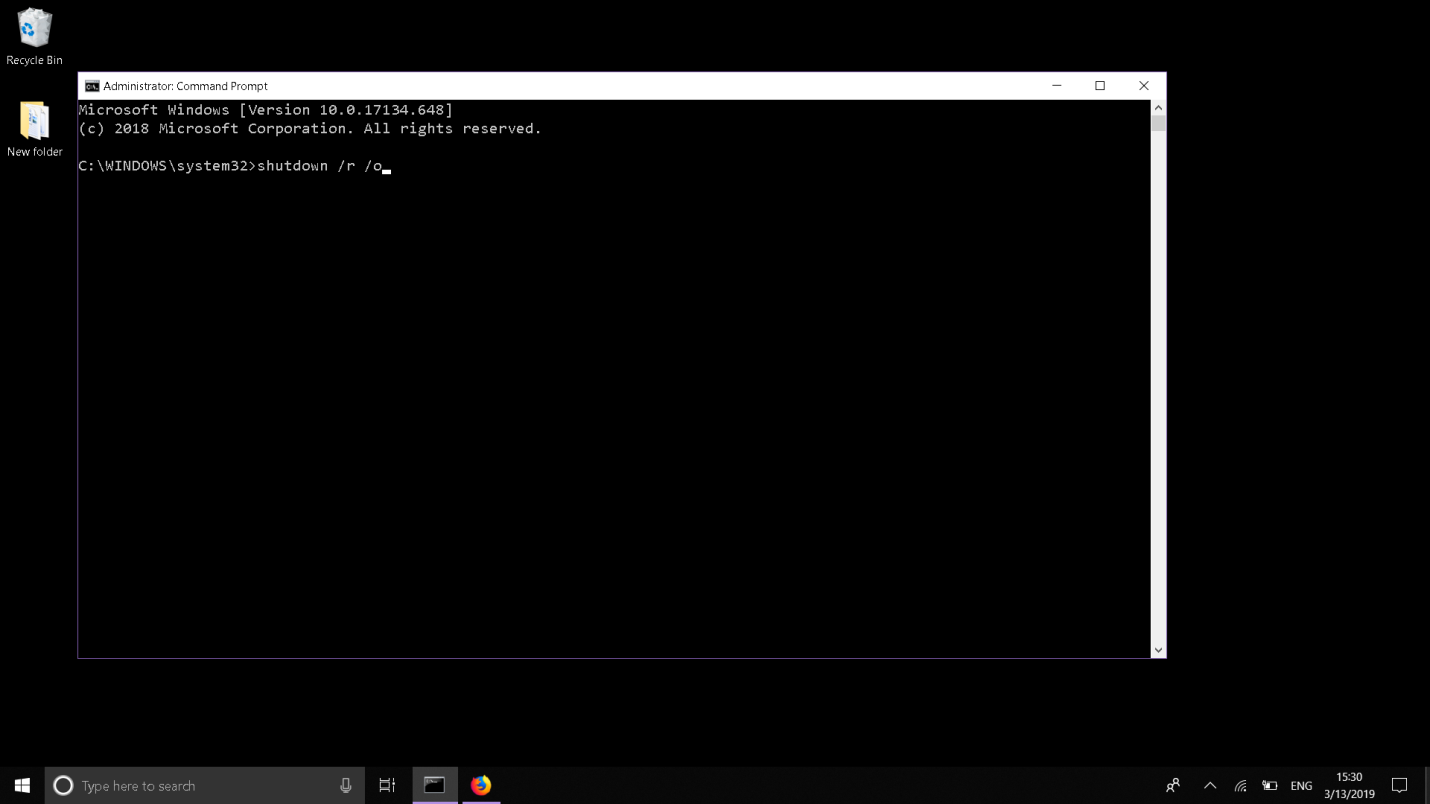Screen dimensions: 1430x804
Task: Activate the search microphone icon
Action: point(345,786)
